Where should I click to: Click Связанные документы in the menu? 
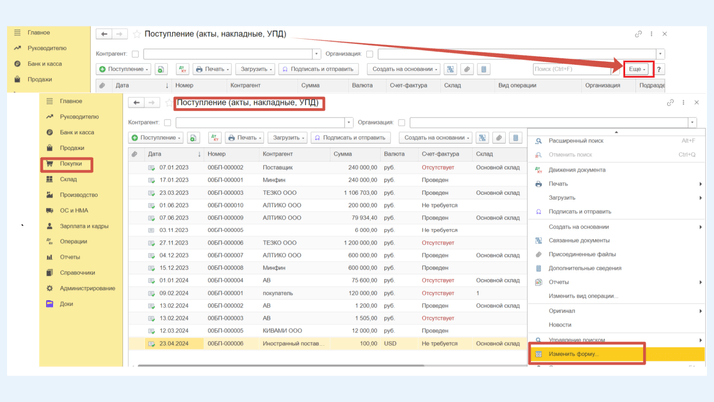click(579, 240)
